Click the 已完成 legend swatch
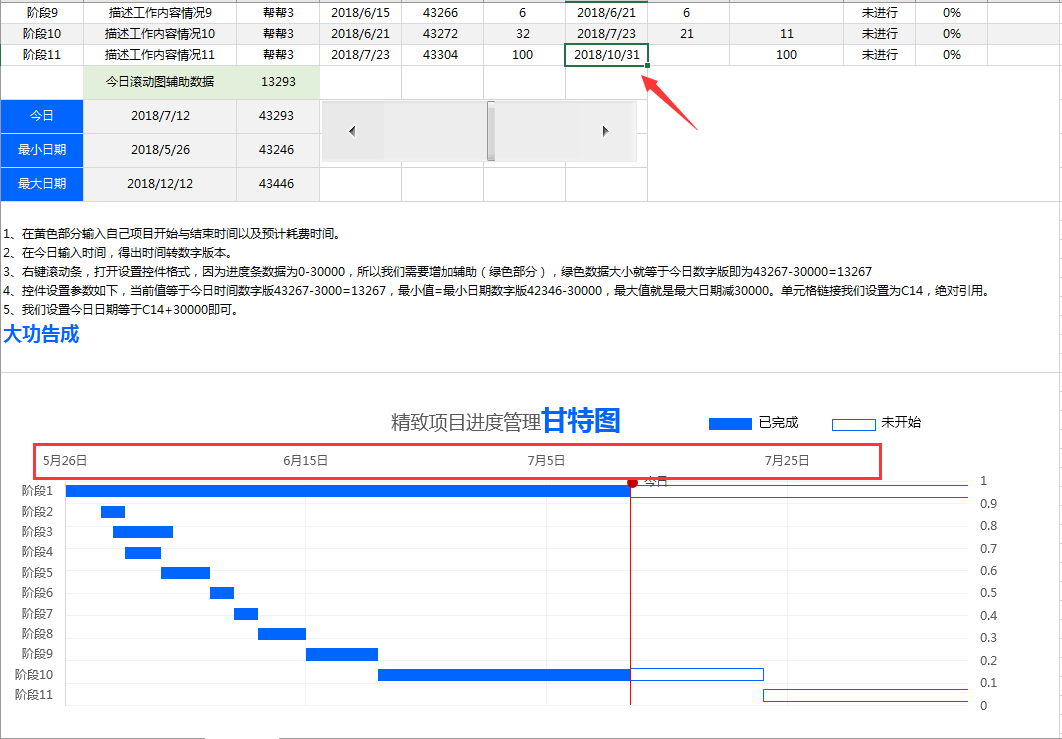 (730, 424)
